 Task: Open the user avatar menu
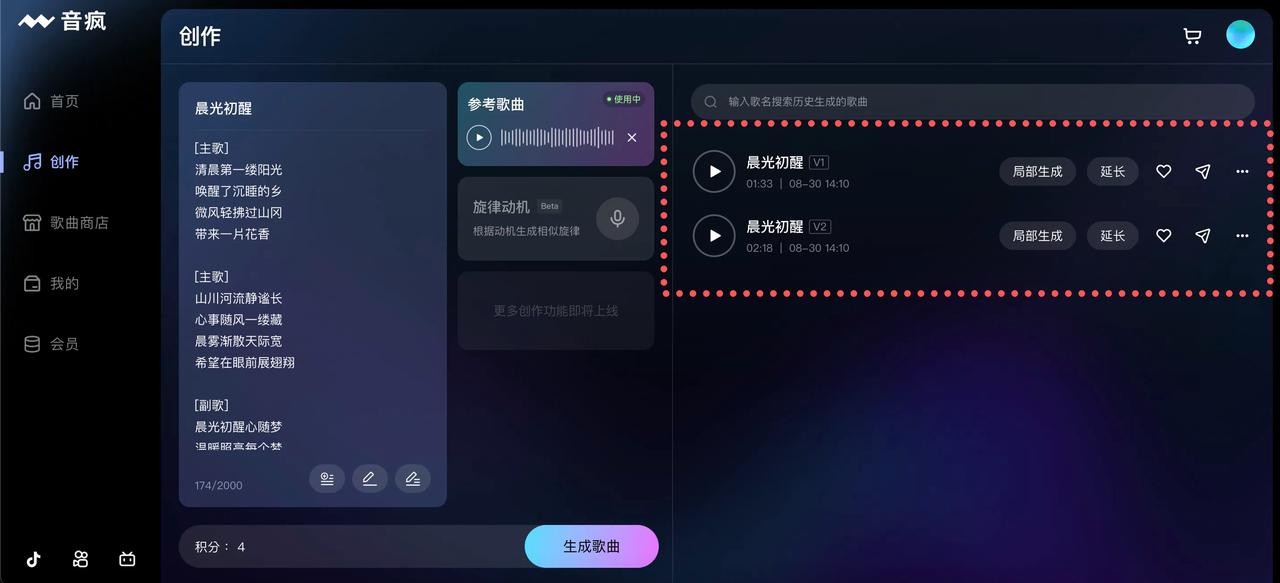(1240, 35)
